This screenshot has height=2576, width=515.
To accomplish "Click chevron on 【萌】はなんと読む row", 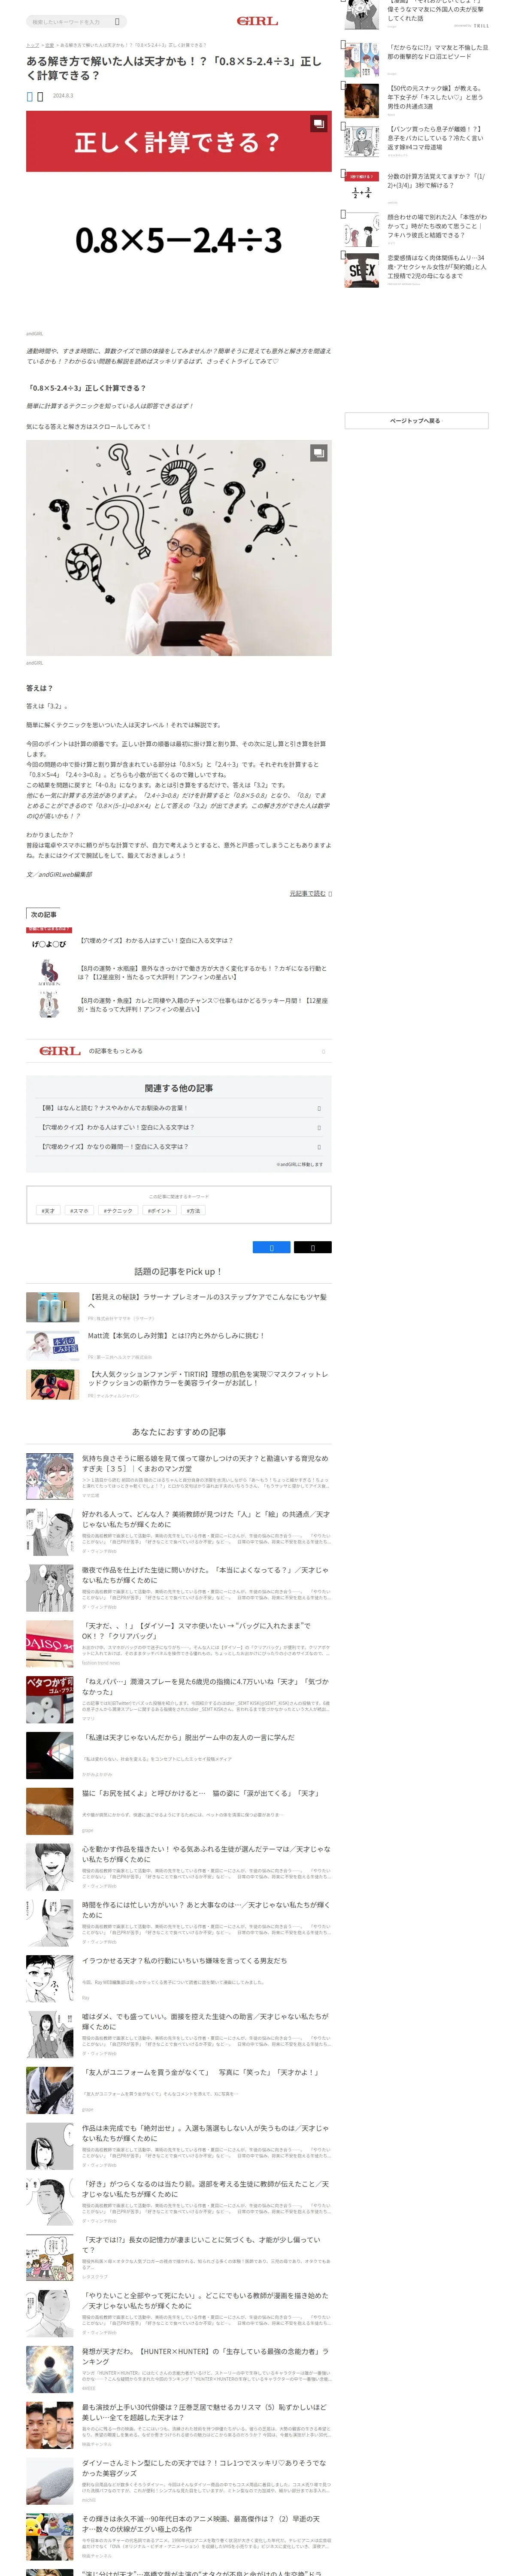I will [x=319, y=1108].
